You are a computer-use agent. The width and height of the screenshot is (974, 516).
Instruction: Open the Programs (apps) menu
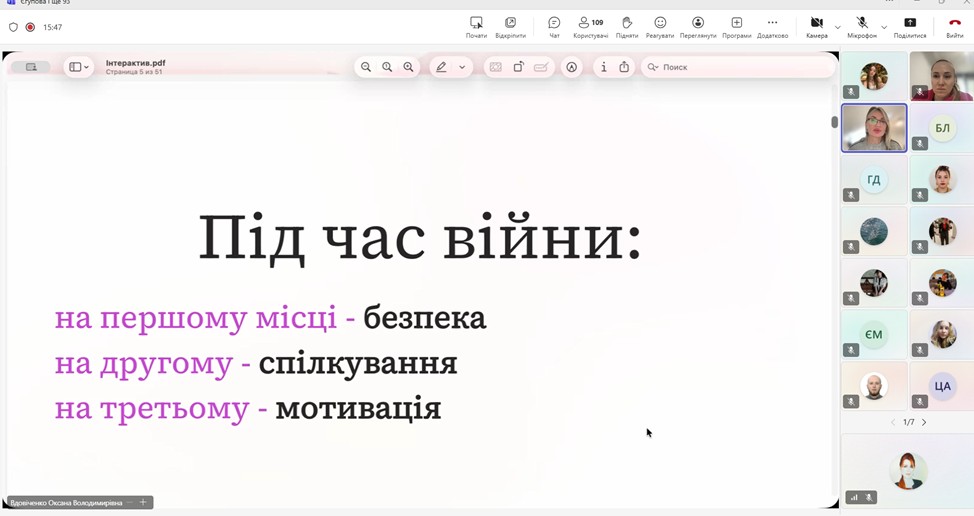736,26
